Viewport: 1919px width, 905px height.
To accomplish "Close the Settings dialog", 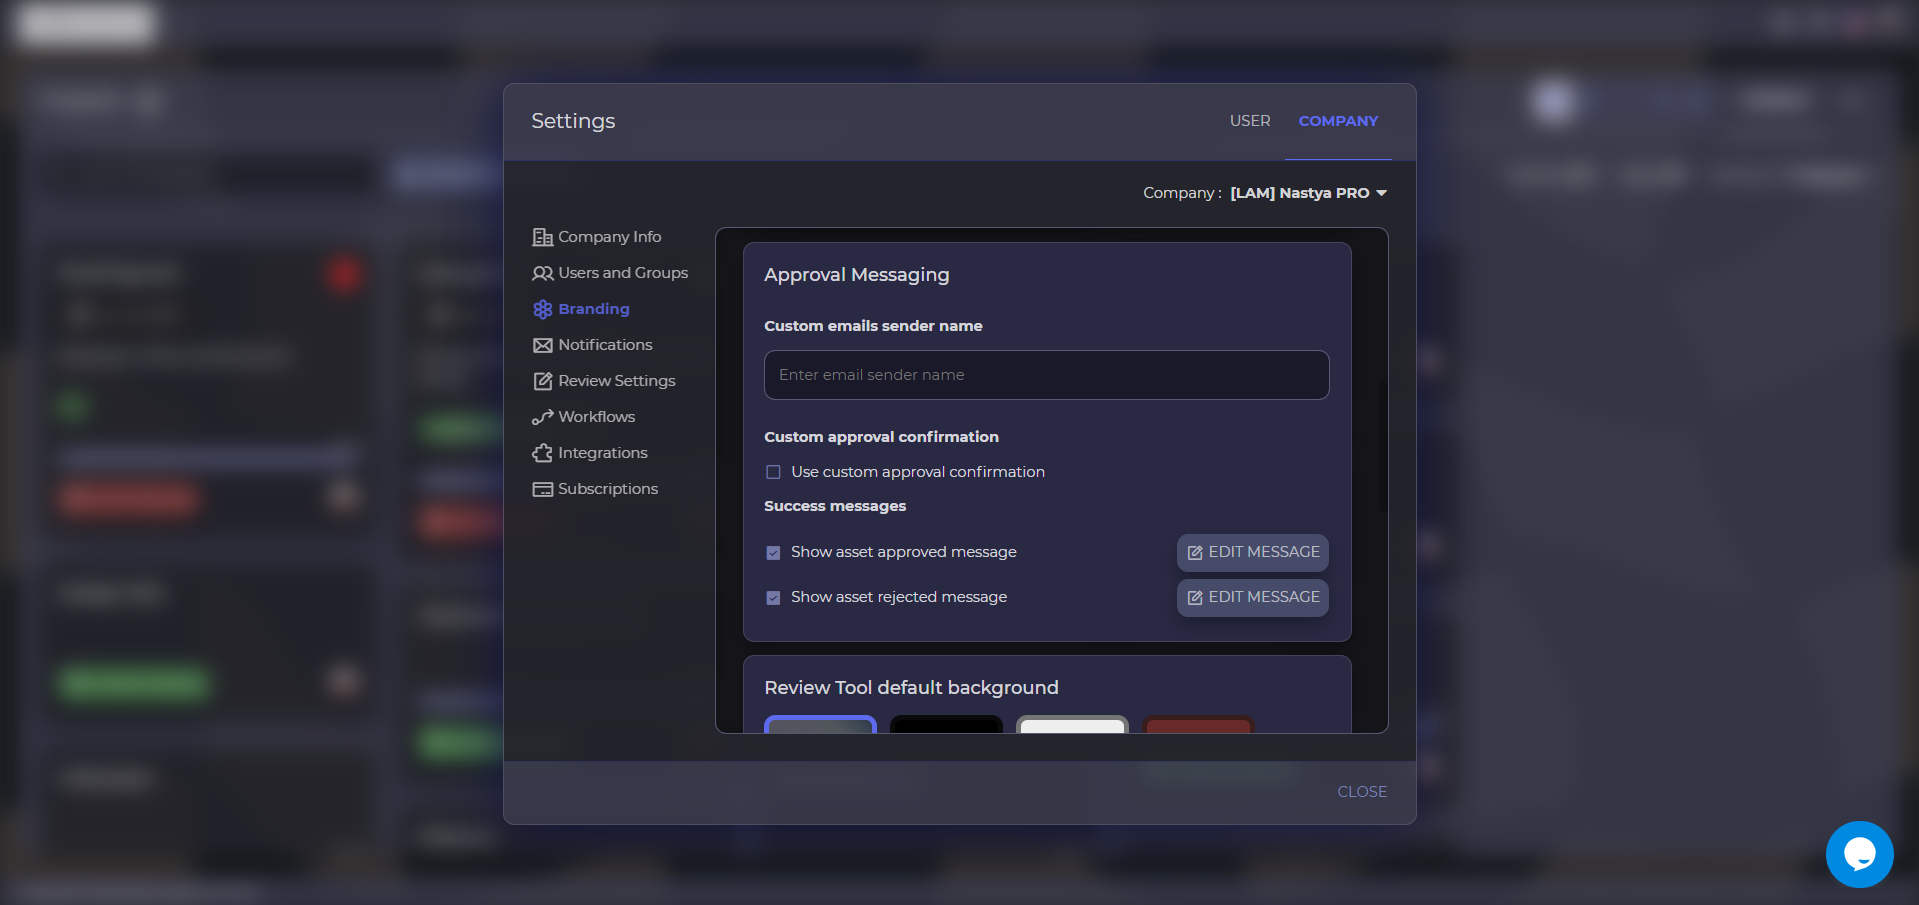I will click(1361, 791).
